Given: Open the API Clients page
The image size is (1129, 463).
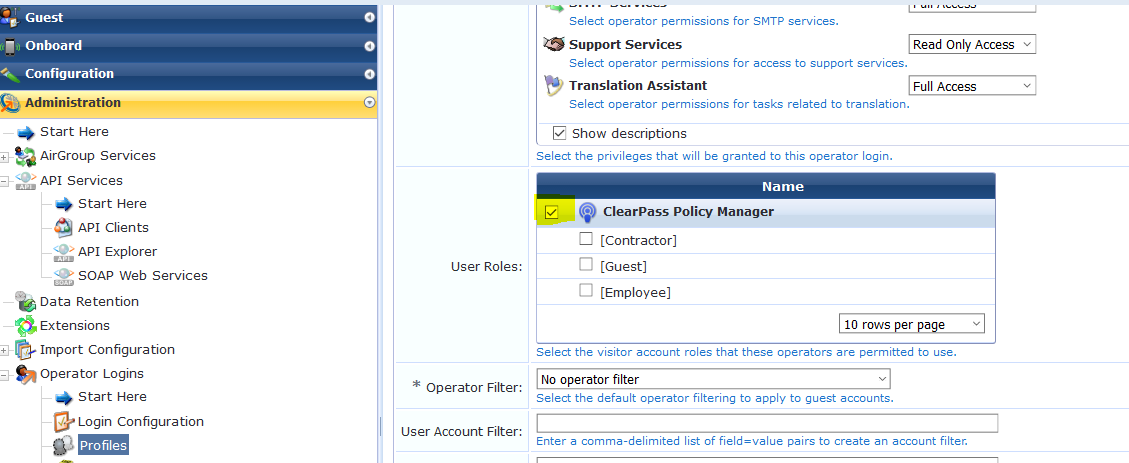Looking at the screenshot, I should pos(113,228).
